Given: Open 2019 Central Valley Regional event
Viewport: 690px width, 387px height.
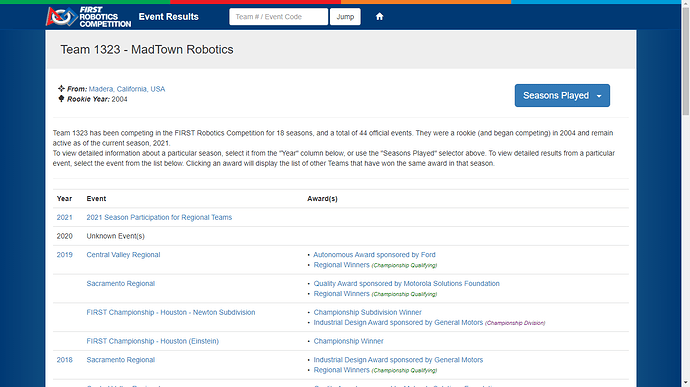Looking at the screenshot, I should coord(123,255).
